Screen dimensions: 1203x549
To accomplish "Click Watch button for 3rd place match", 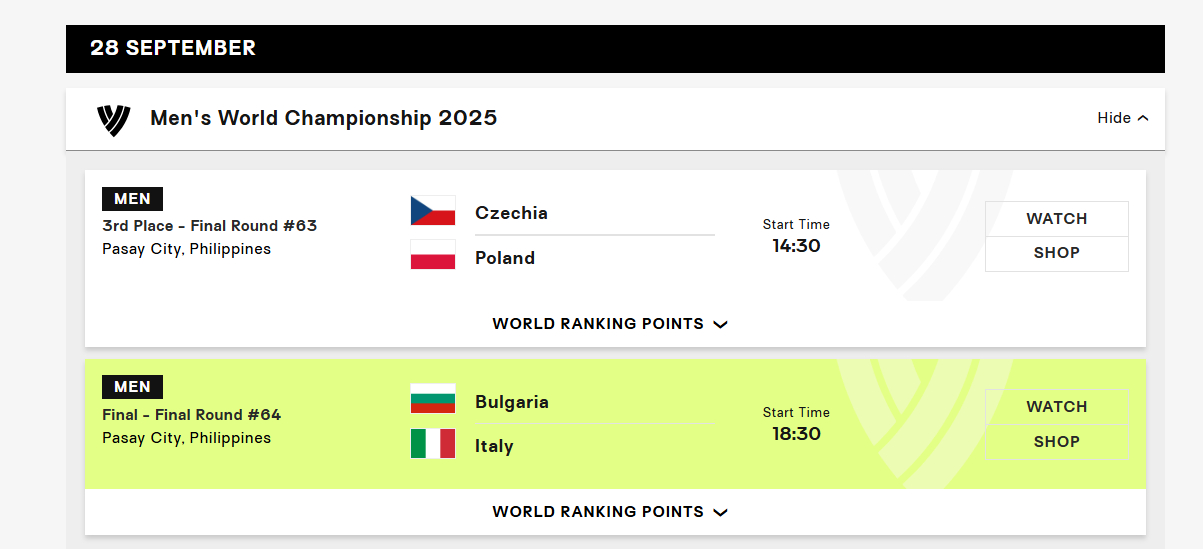I will click(1057, 219).
